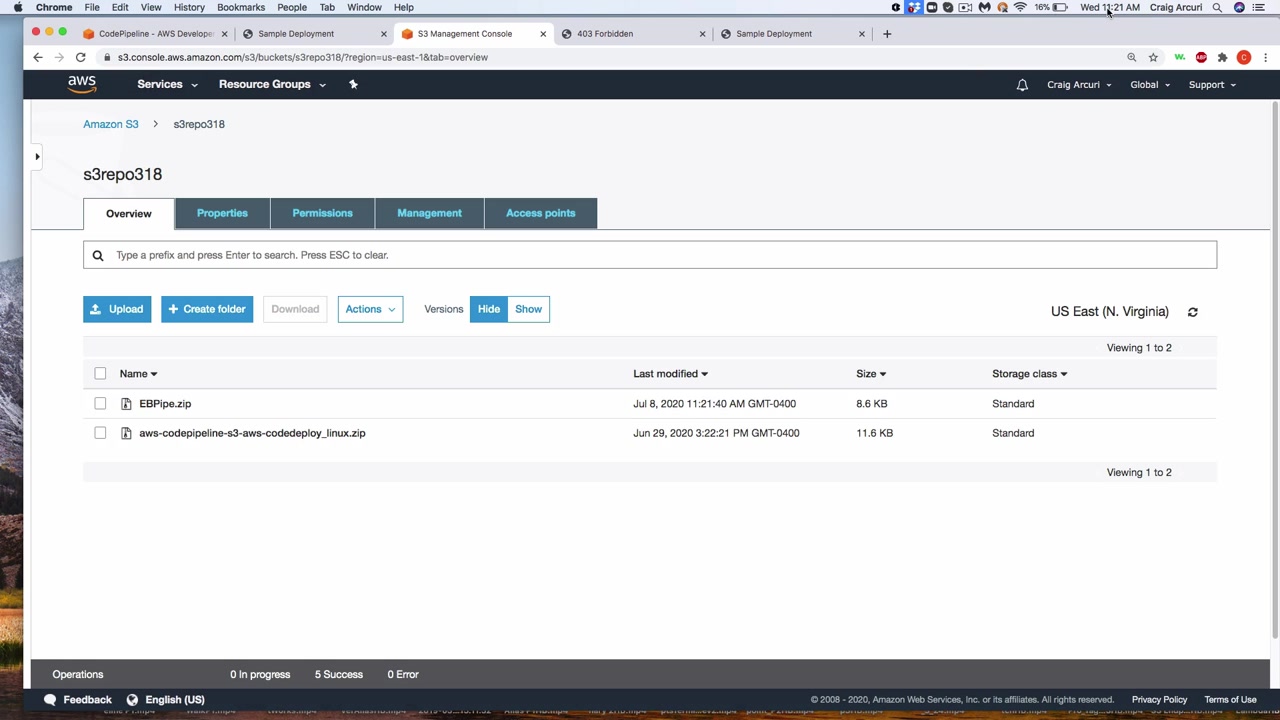
Task: Open the Chrome zoom magnifier icon in the address bar
Action: [1132, 57]
